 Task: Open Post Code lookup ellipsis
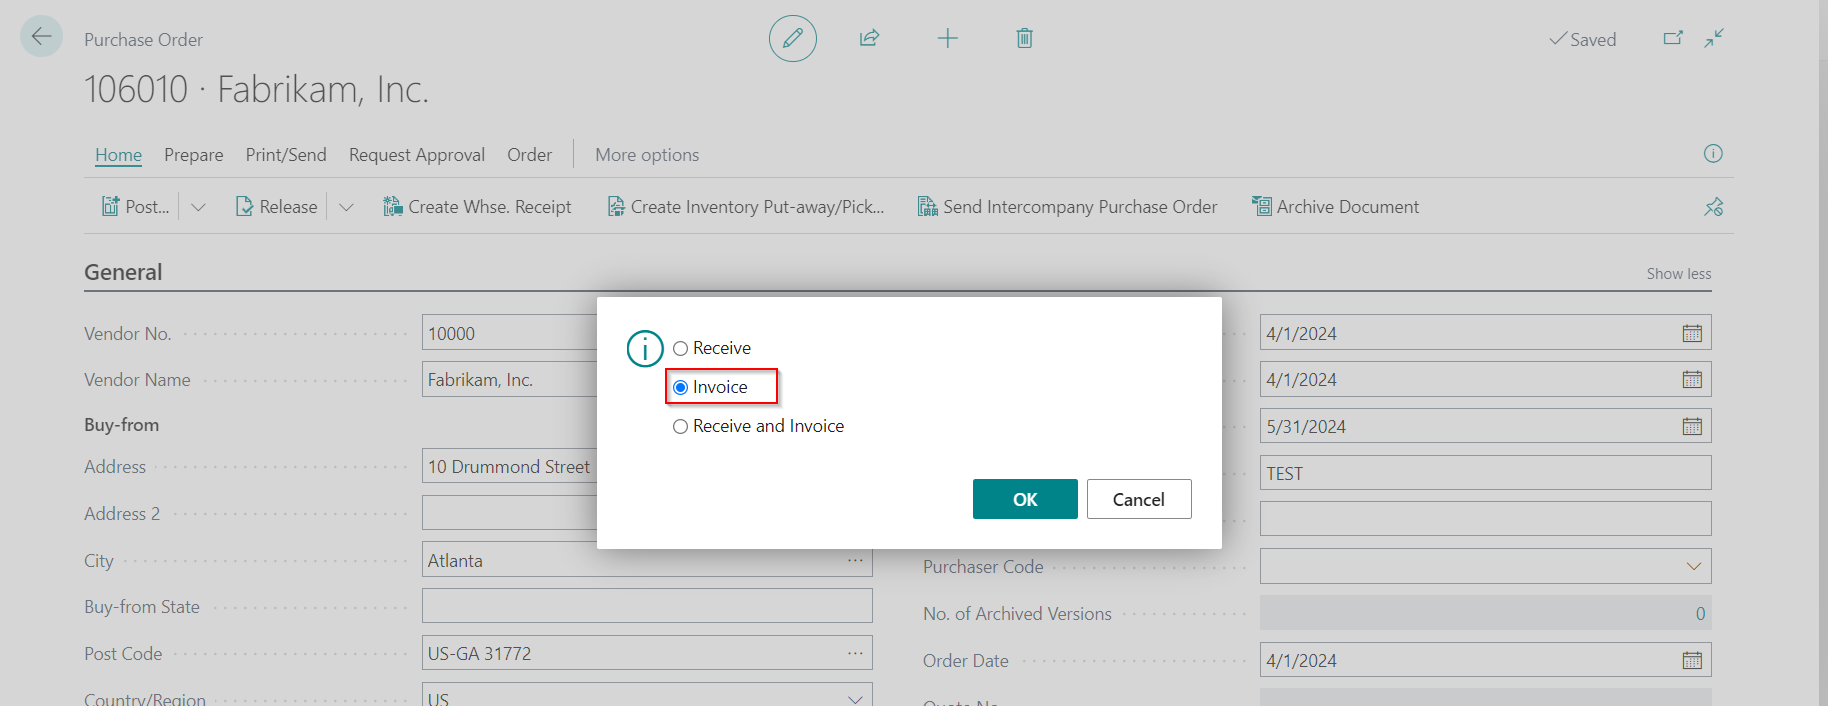[x=855, y=653]
